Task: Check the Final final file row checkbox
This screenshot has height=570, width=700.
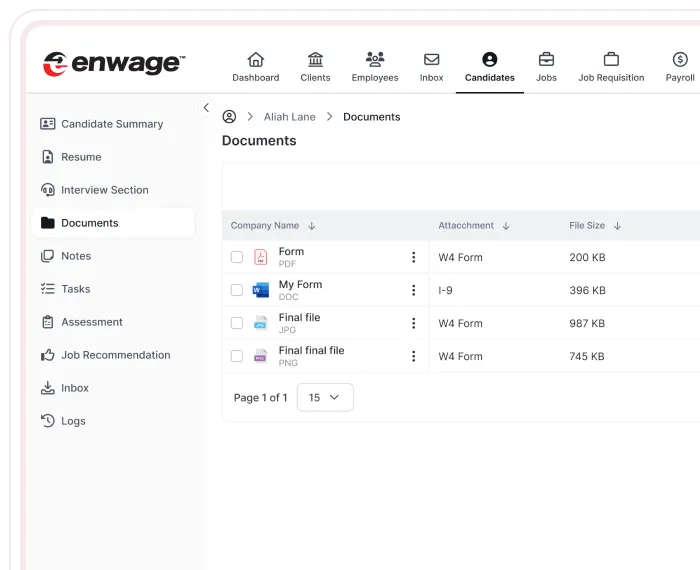Action: tap(237, 356)
